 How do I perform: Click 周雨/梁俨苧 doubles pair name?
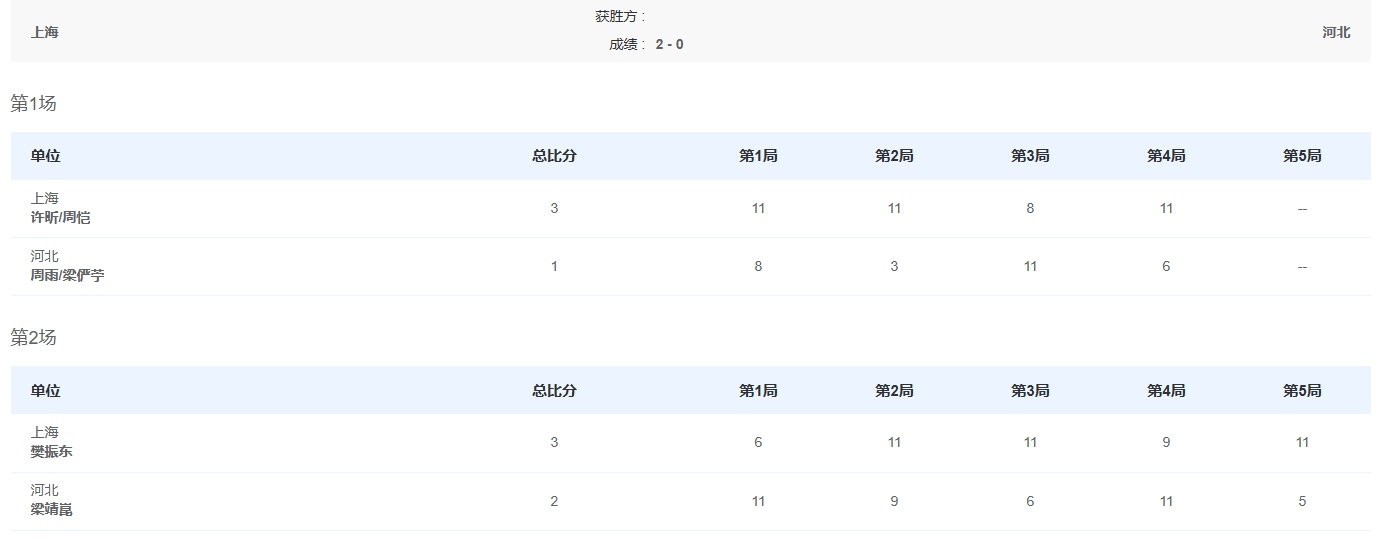[x=67, y=275]
